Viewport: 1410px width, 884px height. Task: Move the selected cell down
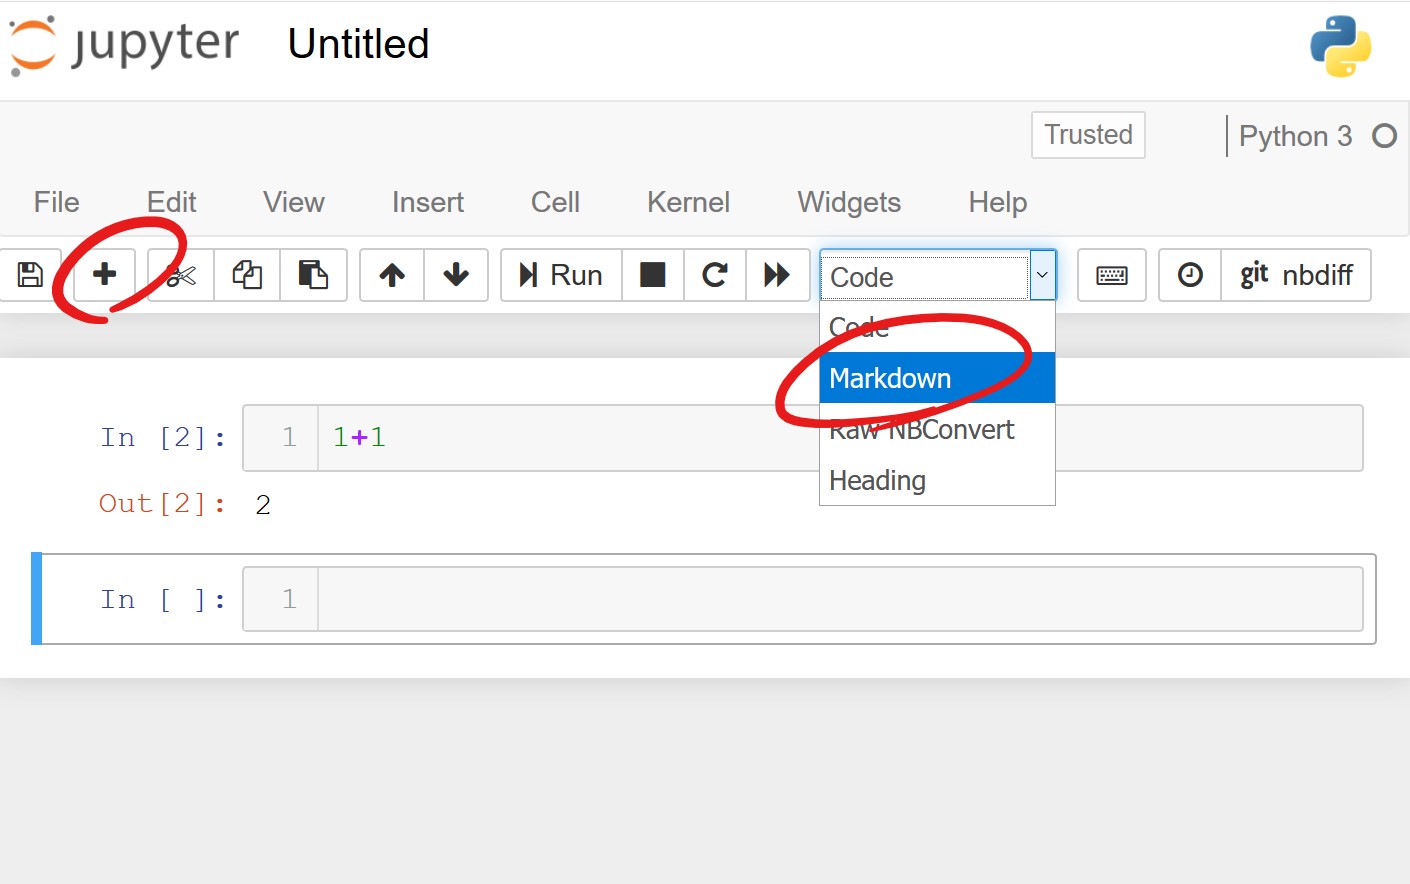pyautogui.click(x=456, y=275)
